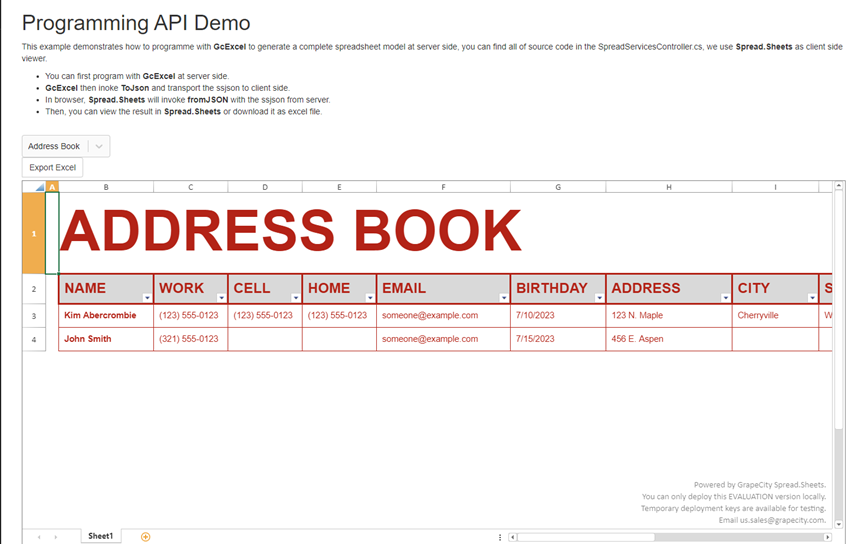Select Kim Abercrombie's home phone number
848x544 pixels.
pos(339,315)
